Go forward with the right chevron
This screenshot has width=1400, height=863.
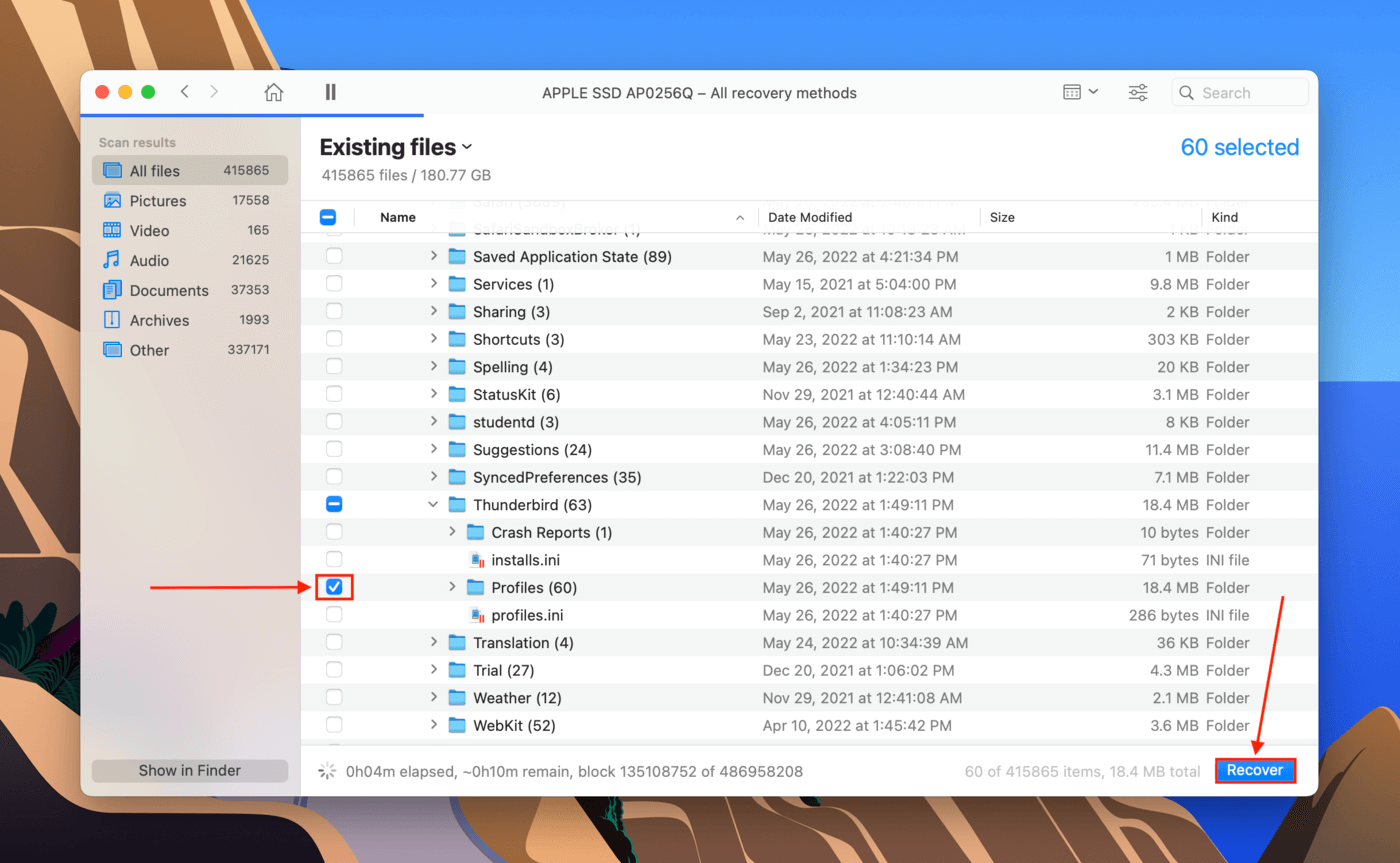[214, 92]
